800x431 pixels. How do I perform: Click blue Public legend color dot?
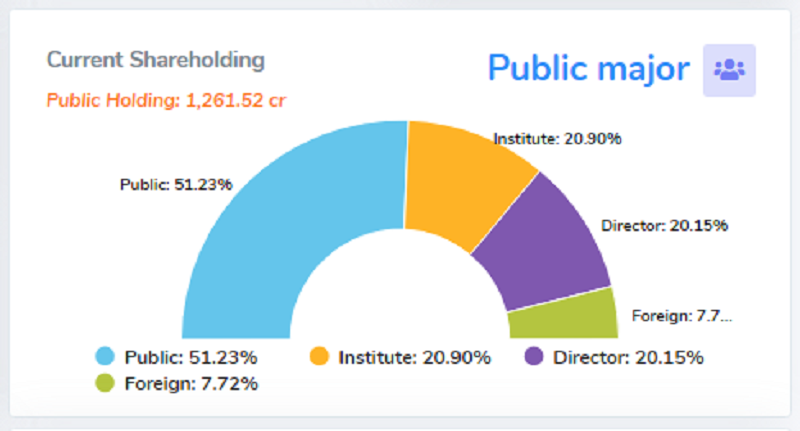tap(105, 356)
